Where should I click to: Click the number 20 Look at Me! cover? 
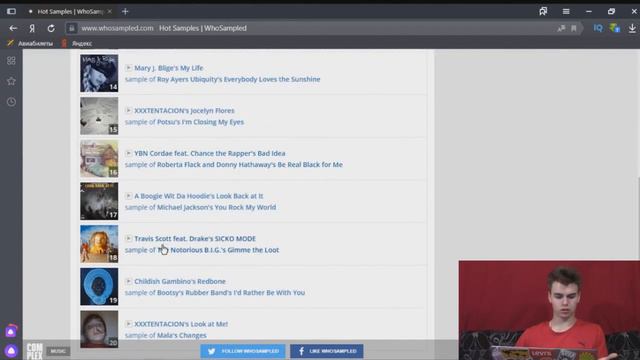point(99,329)
